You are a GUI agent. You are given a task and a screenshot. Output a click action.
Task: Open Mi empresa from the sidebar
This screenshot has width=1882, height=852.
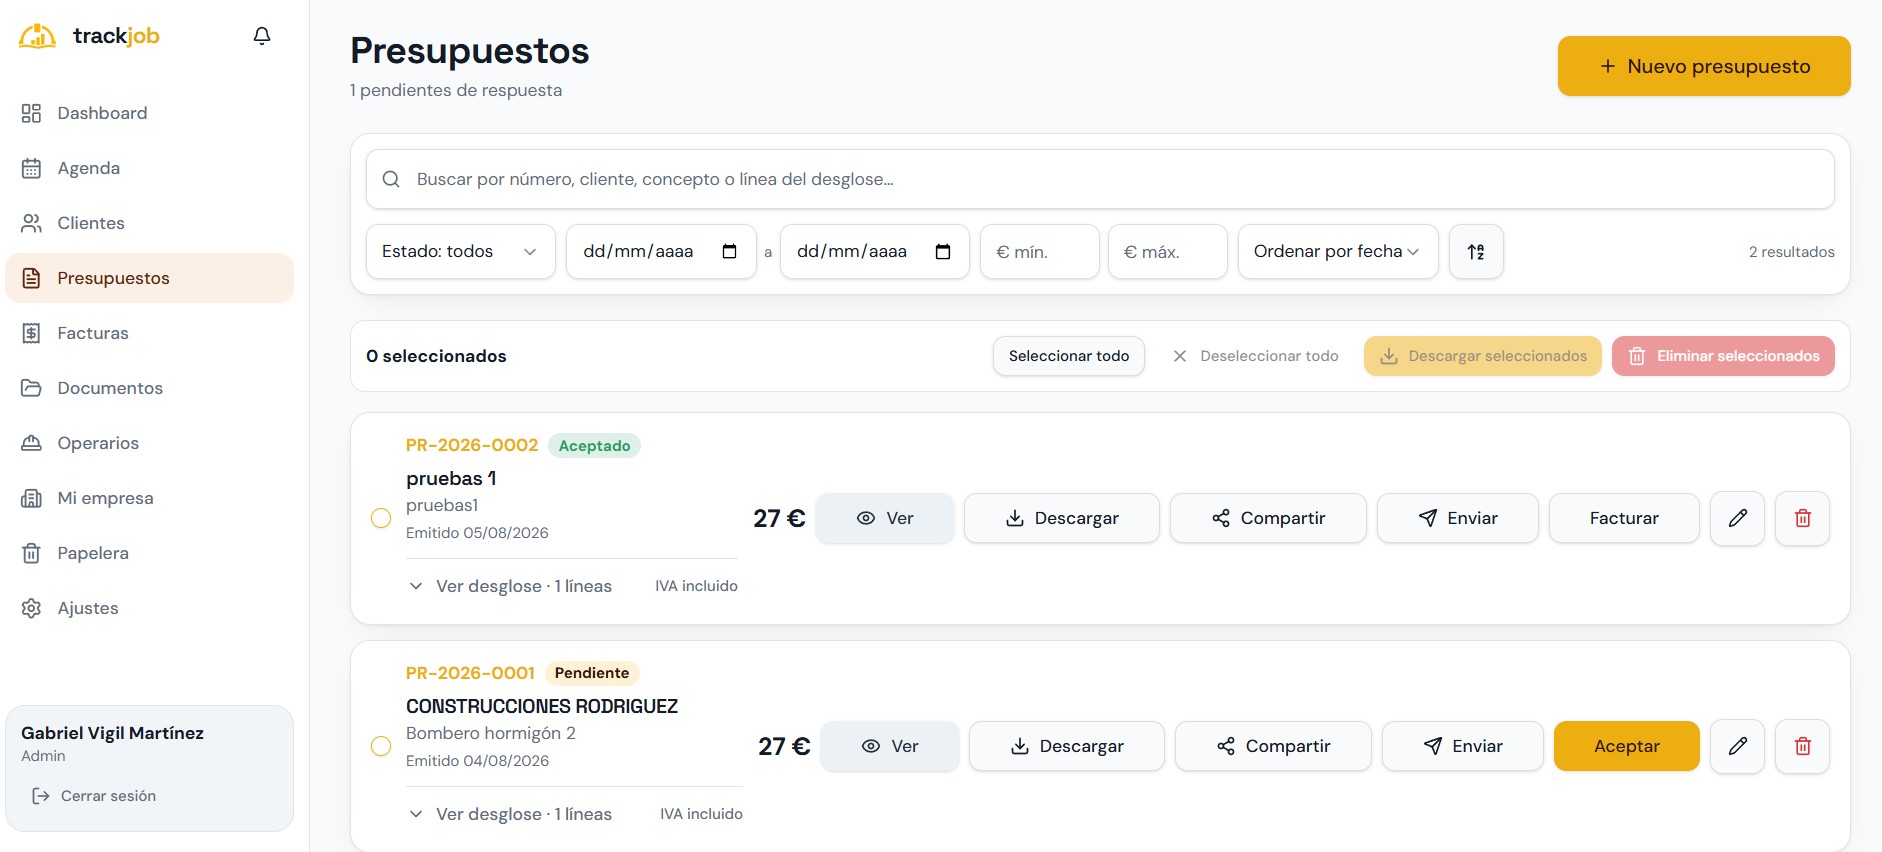point(150,498)
